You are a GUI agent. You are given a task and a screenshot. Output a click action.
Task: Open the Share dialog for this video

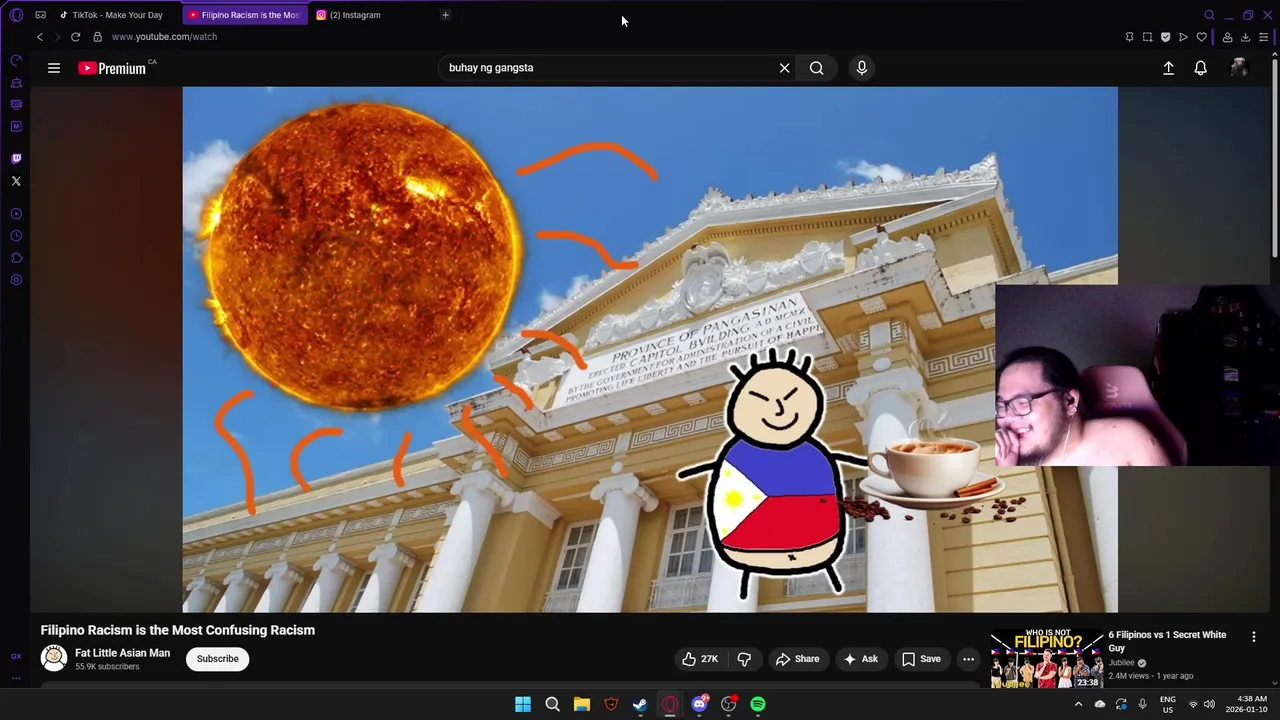[797, 659]
